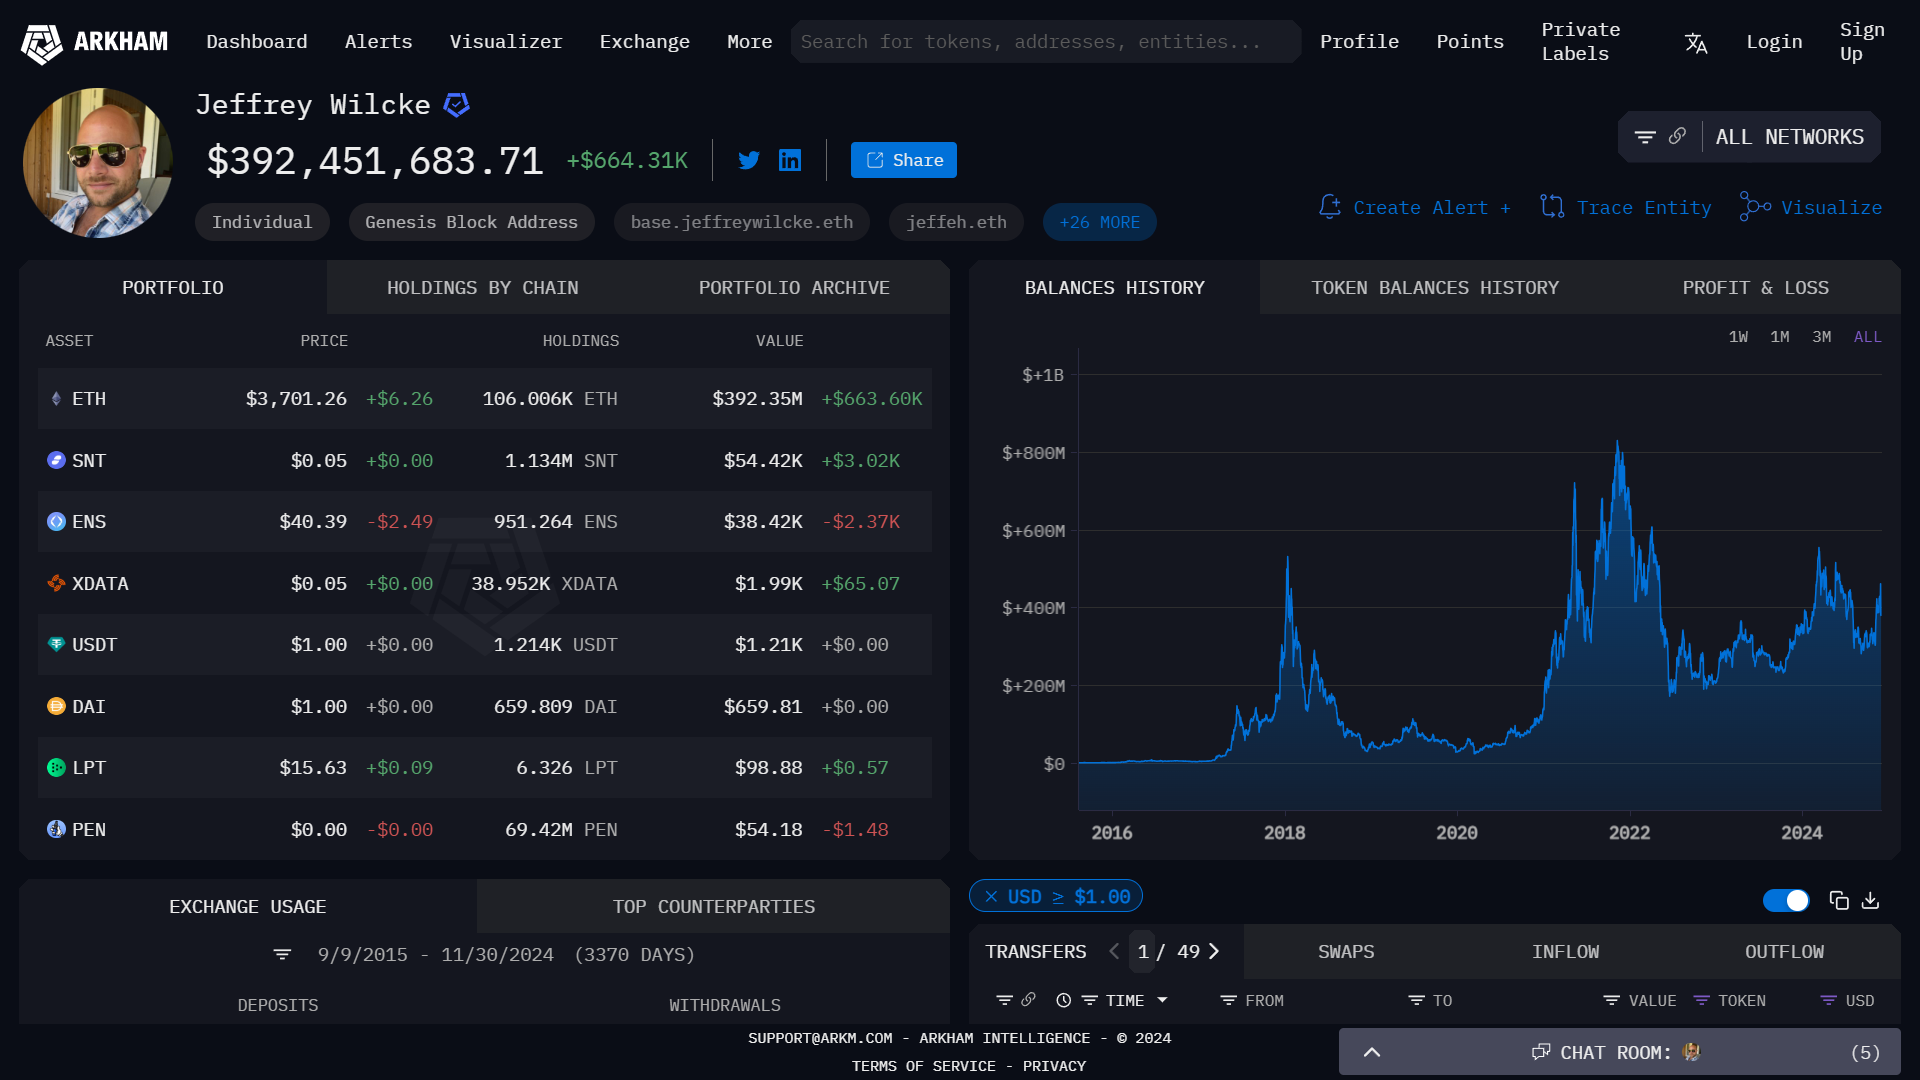Click the verified badge next to Jeffrey Wilcke

pyautogui.click(x=457, y=105)
